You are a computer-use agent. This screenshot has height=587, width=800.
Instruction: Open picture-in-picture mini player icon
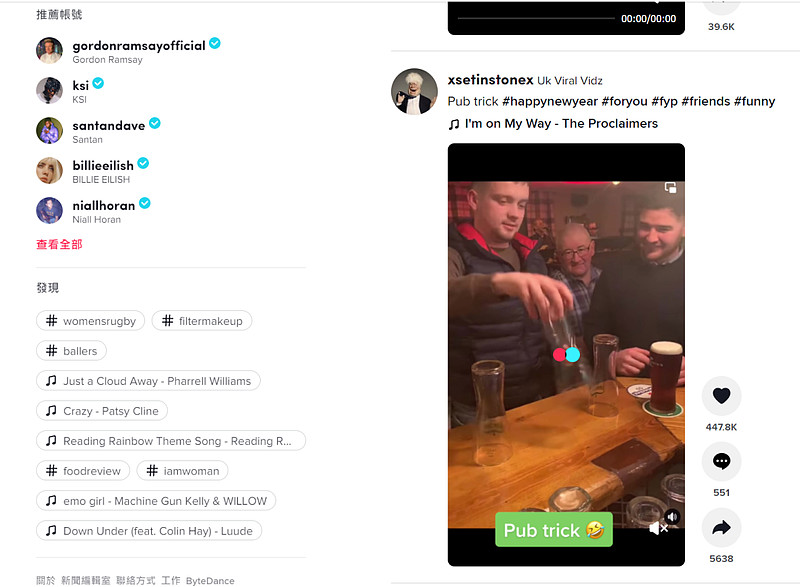point(670,187)
